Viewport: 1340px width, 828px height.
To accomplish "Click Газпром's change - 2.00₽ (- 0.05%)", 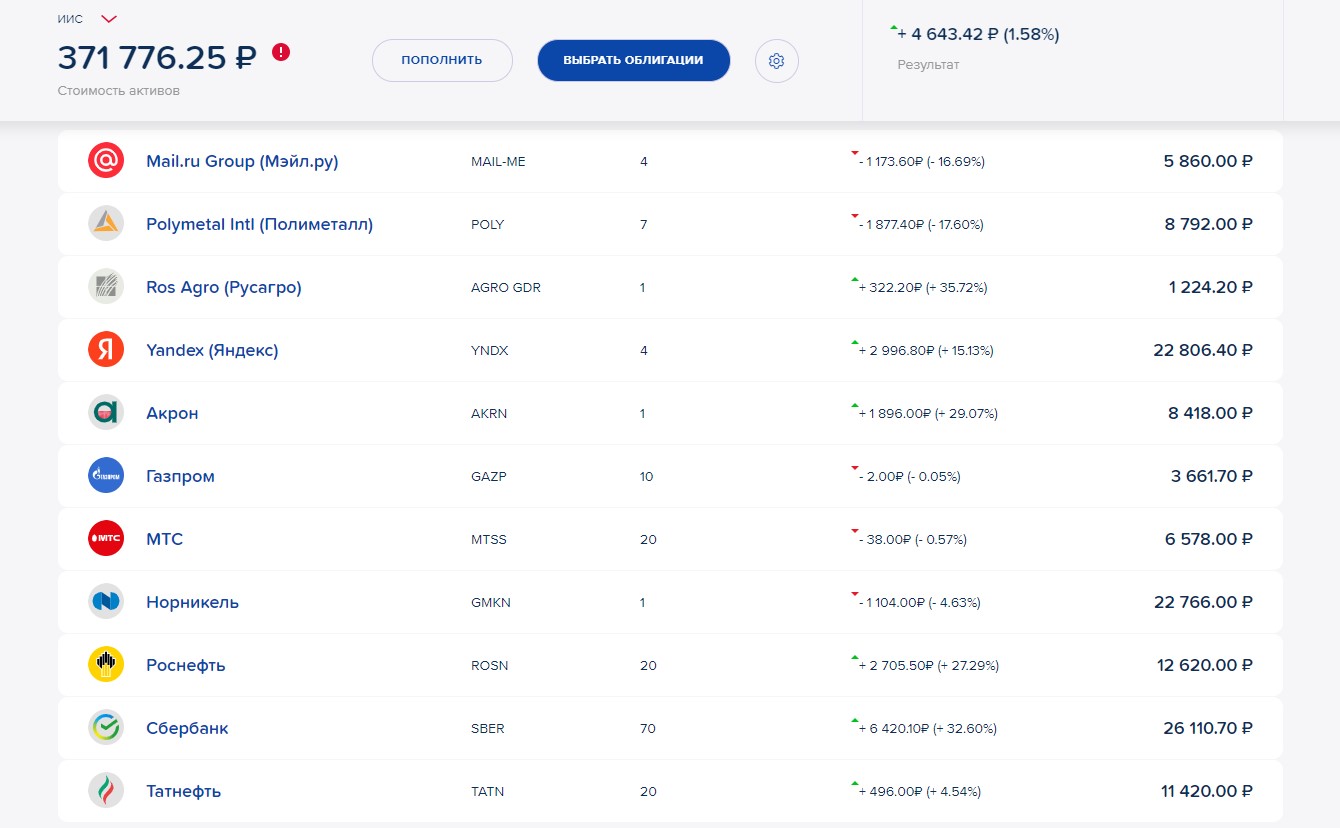I will (x=909, y=476).
